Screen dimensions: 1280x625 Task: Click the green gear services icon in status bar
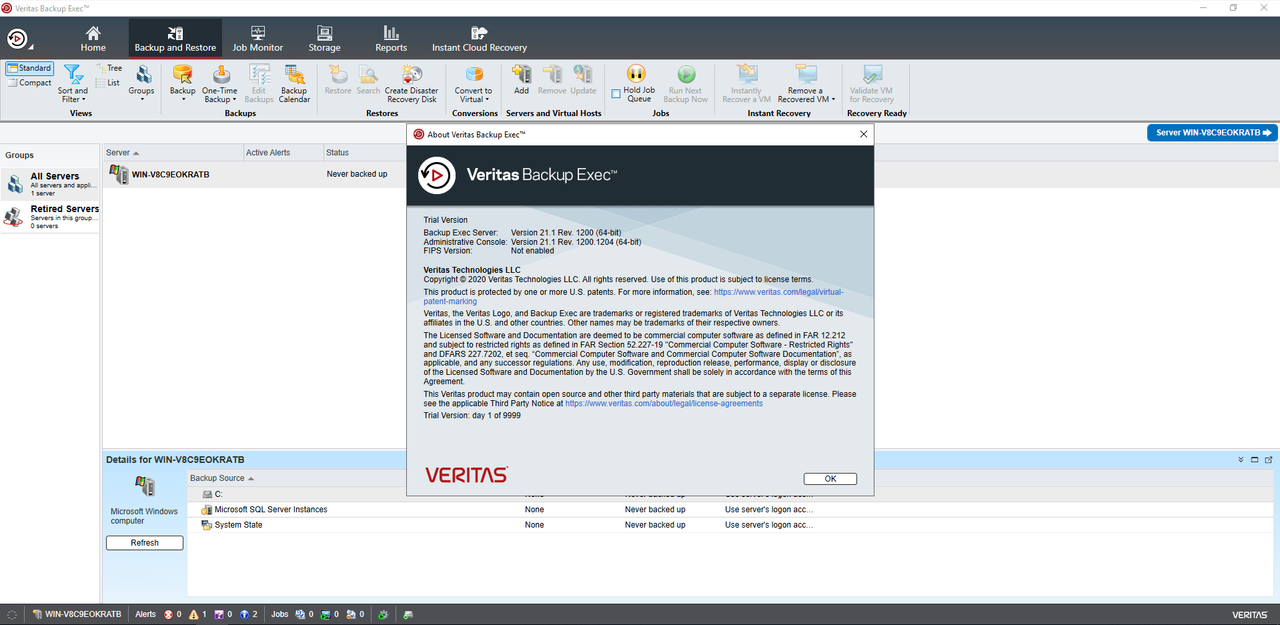[x=384, y=614]
